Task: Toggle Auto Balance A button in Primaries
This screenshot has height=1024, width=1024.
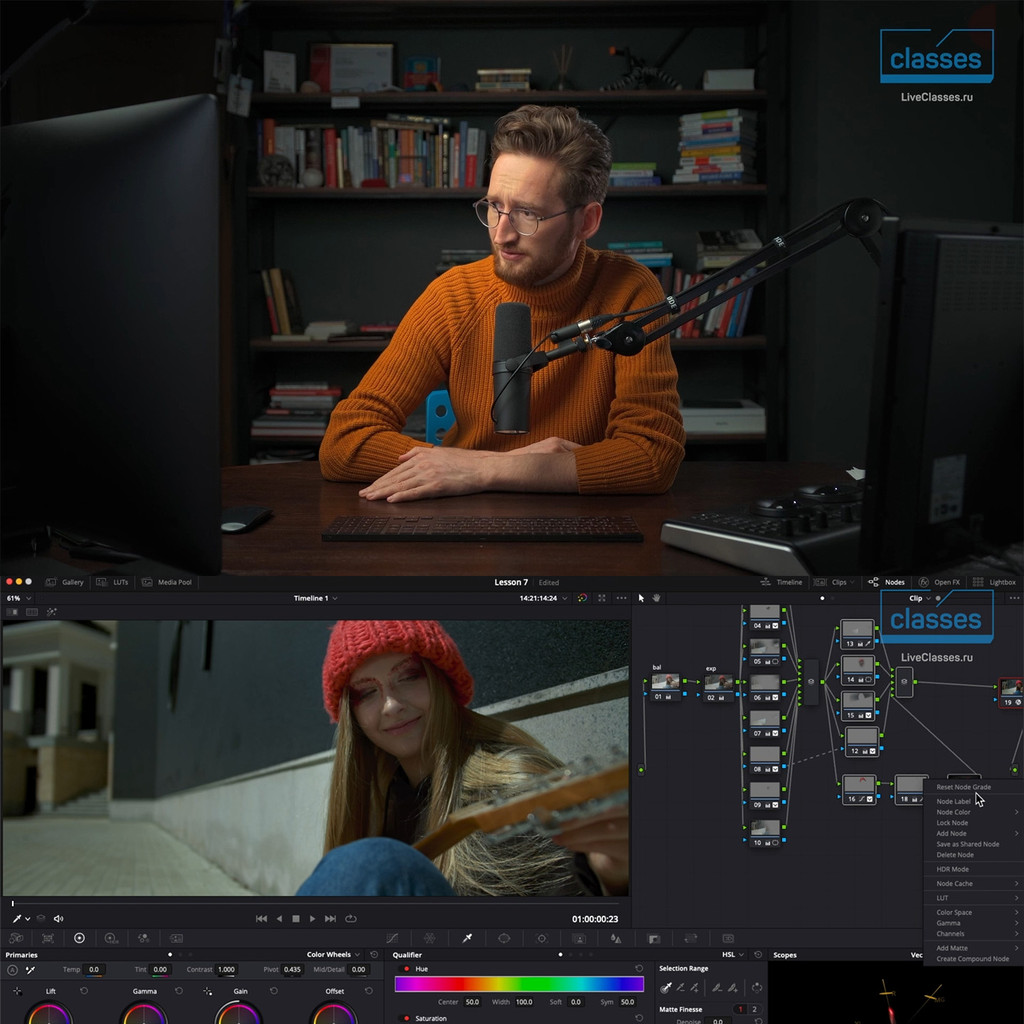Action: coord(12,970)
